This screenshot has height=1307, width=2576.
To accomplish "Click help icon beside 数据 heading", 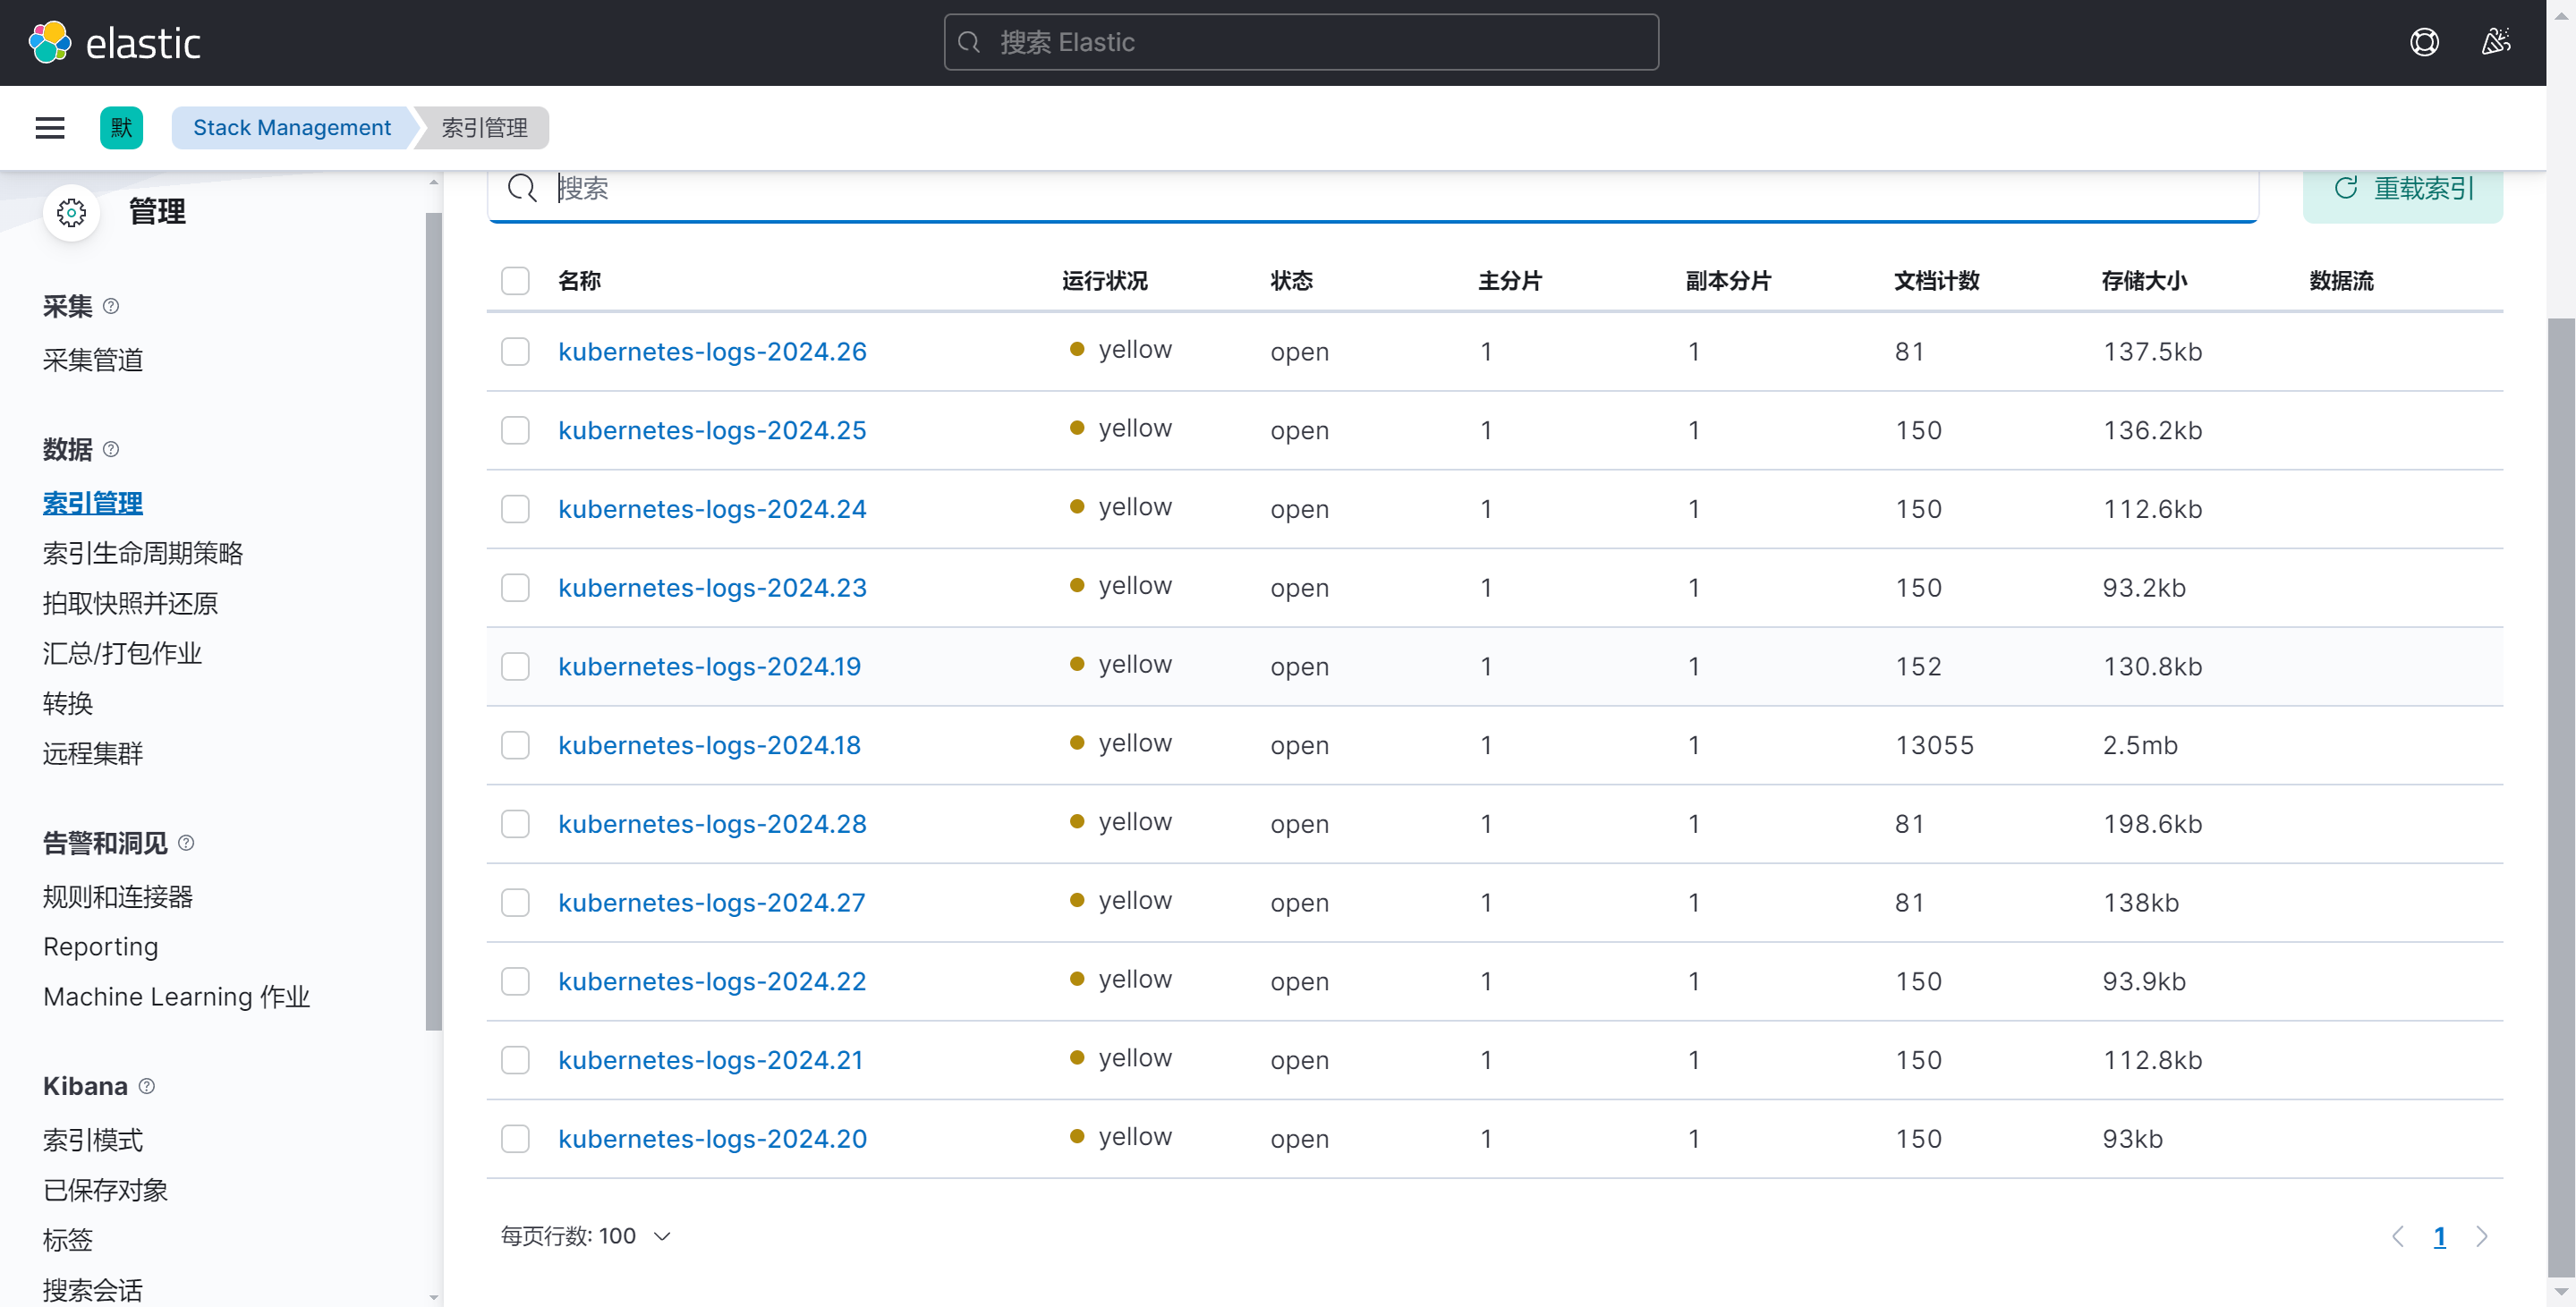I will click(111, 449).
